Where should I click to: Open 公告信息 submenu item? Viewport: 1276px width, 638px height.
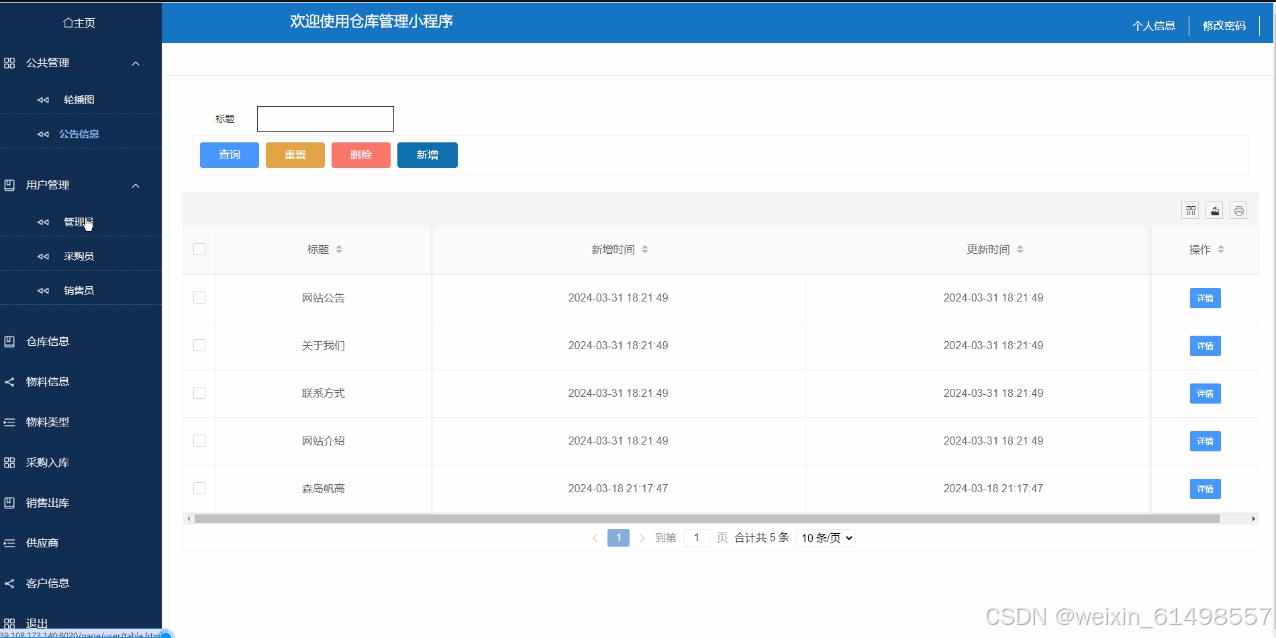point(79,134)
